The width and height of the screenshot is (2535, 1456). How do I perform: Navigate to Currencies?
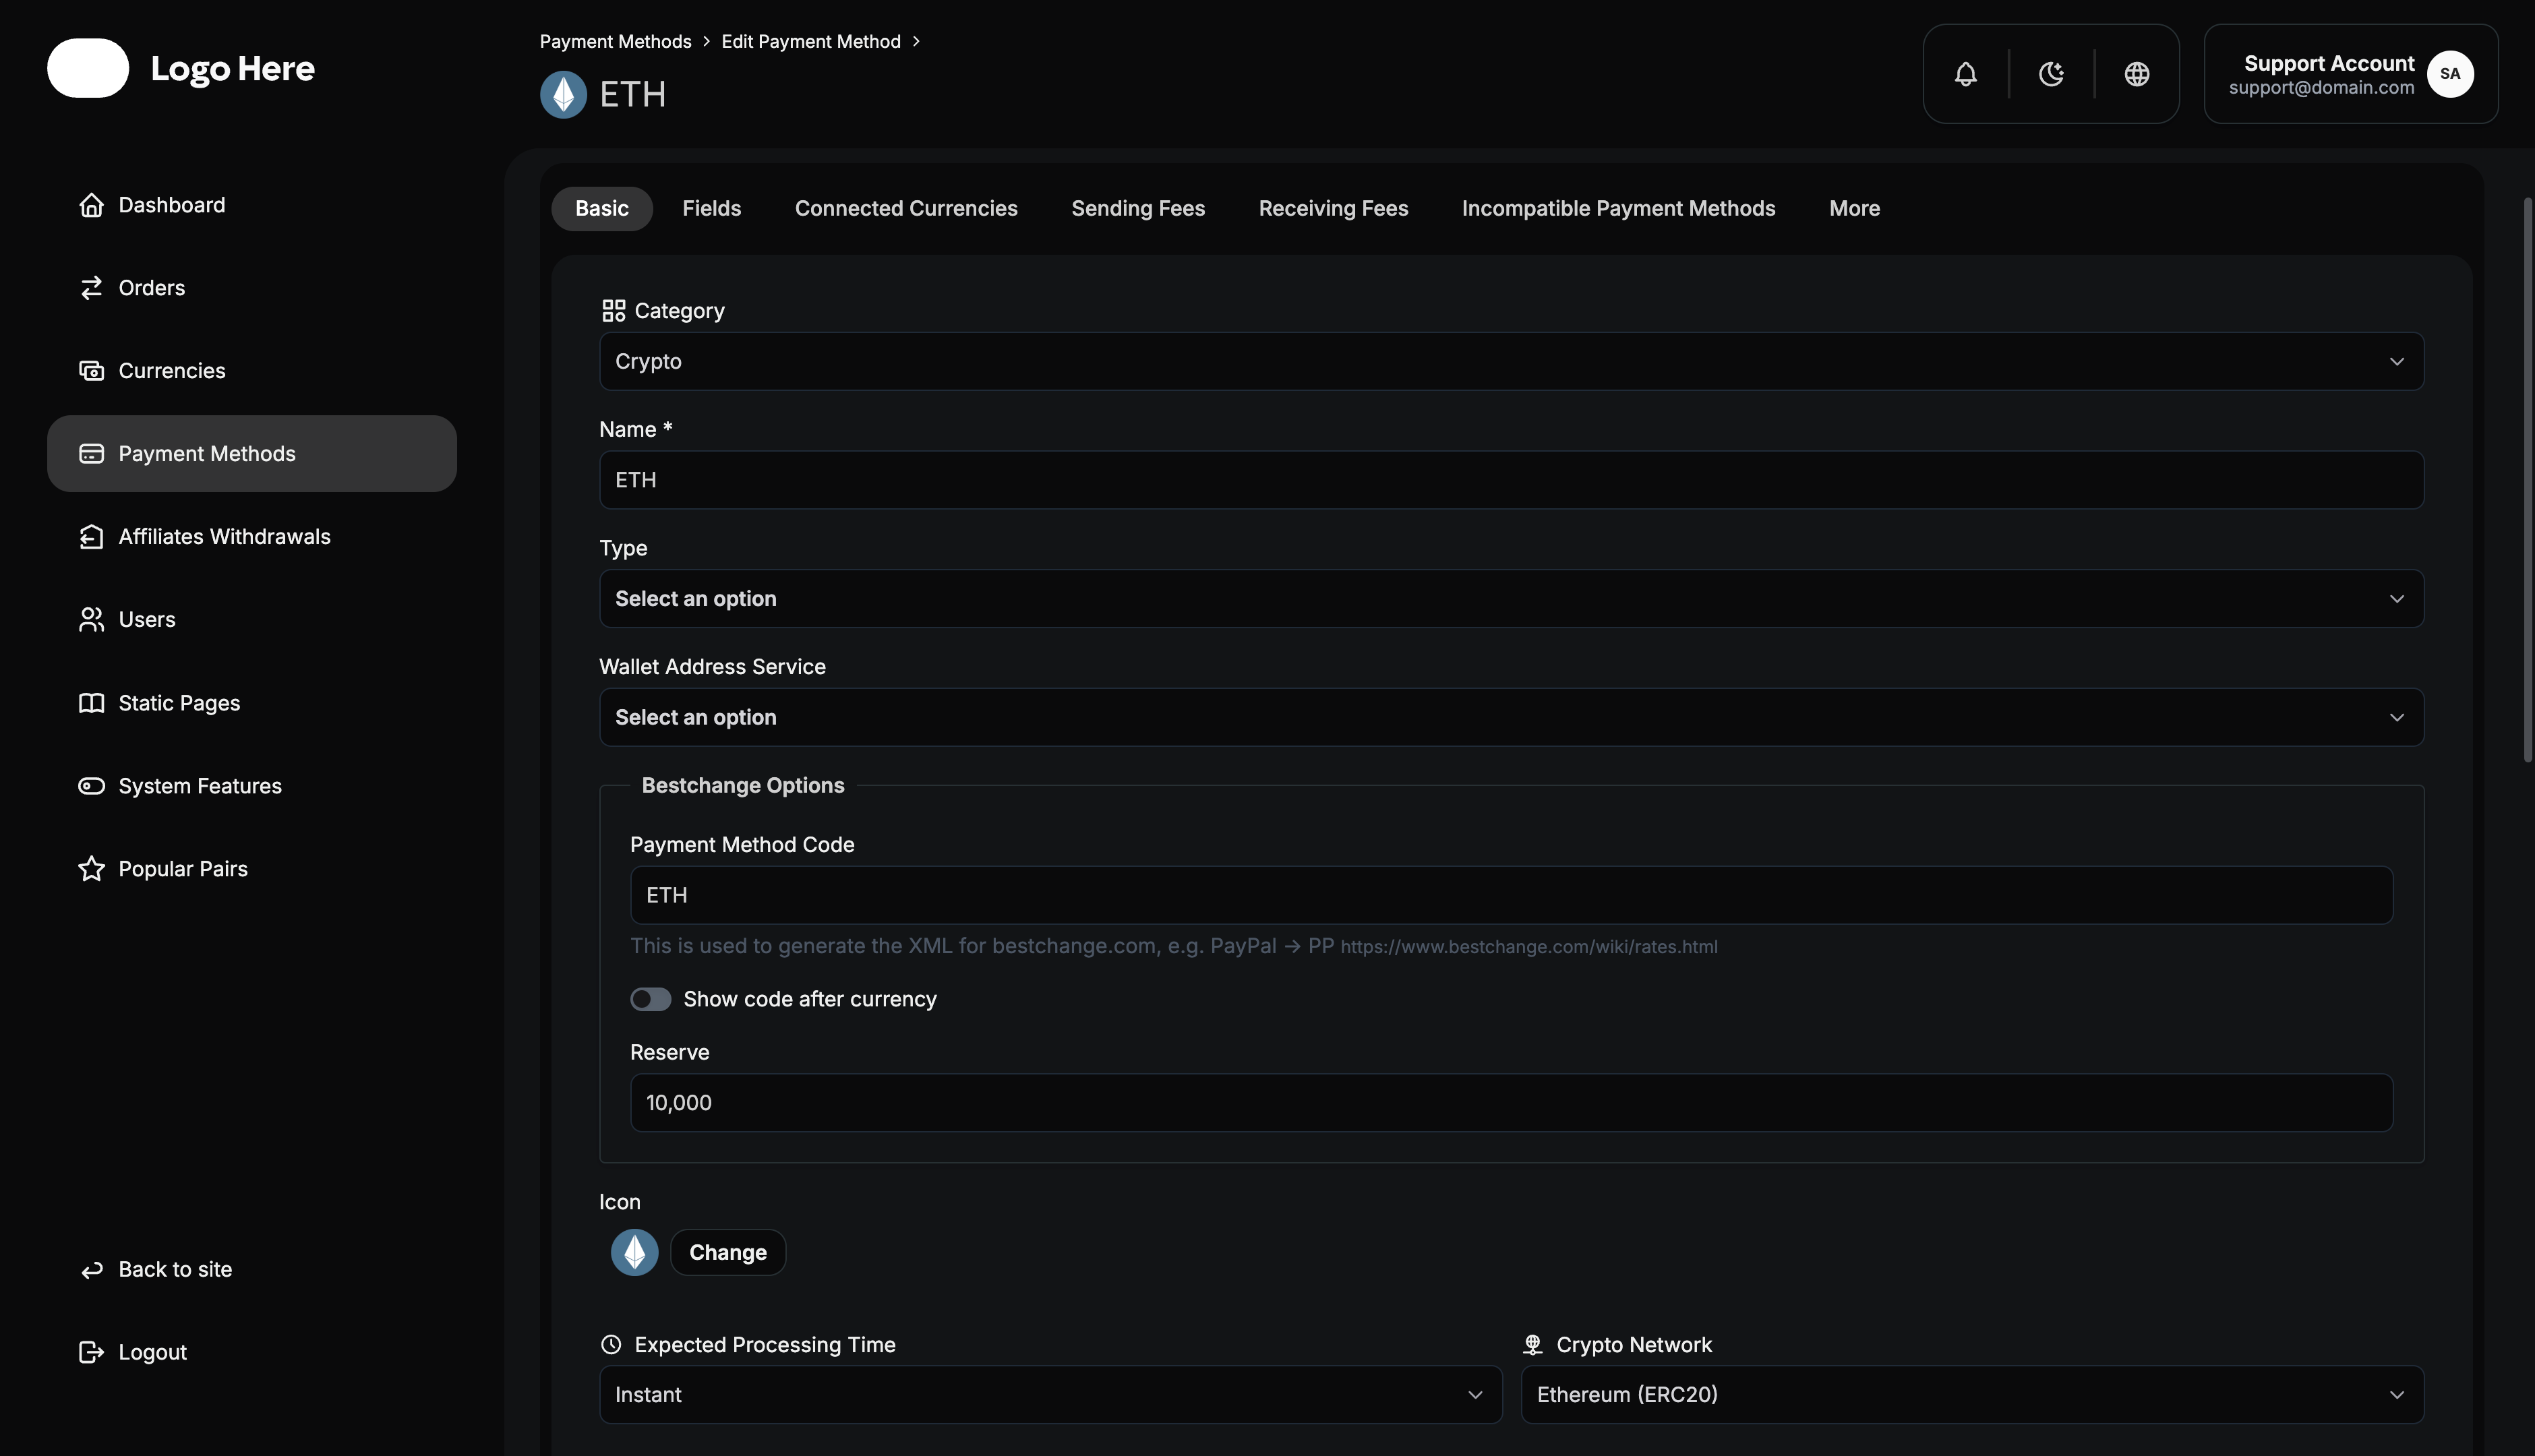coord(171,370)
